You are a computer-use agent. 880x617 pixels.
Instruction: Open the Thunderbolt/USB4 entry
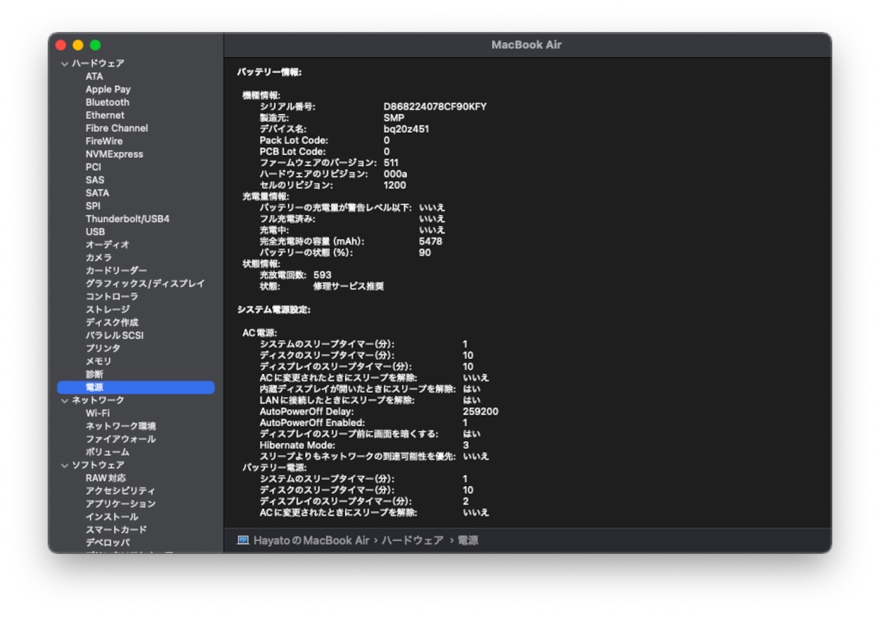[x=127, y=218]
